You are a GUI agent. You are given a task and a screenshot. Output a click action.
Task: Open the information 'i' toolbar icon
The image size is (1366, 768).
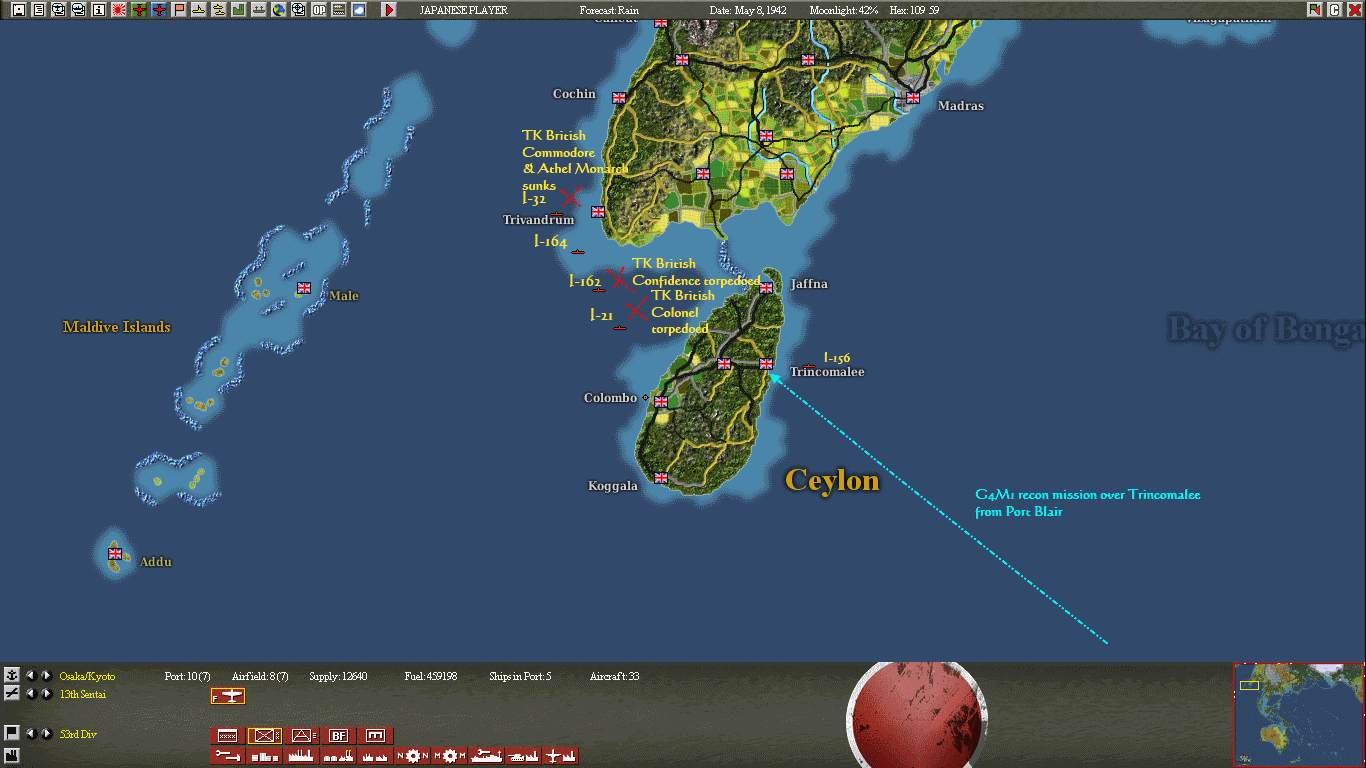tap(98, 10)
